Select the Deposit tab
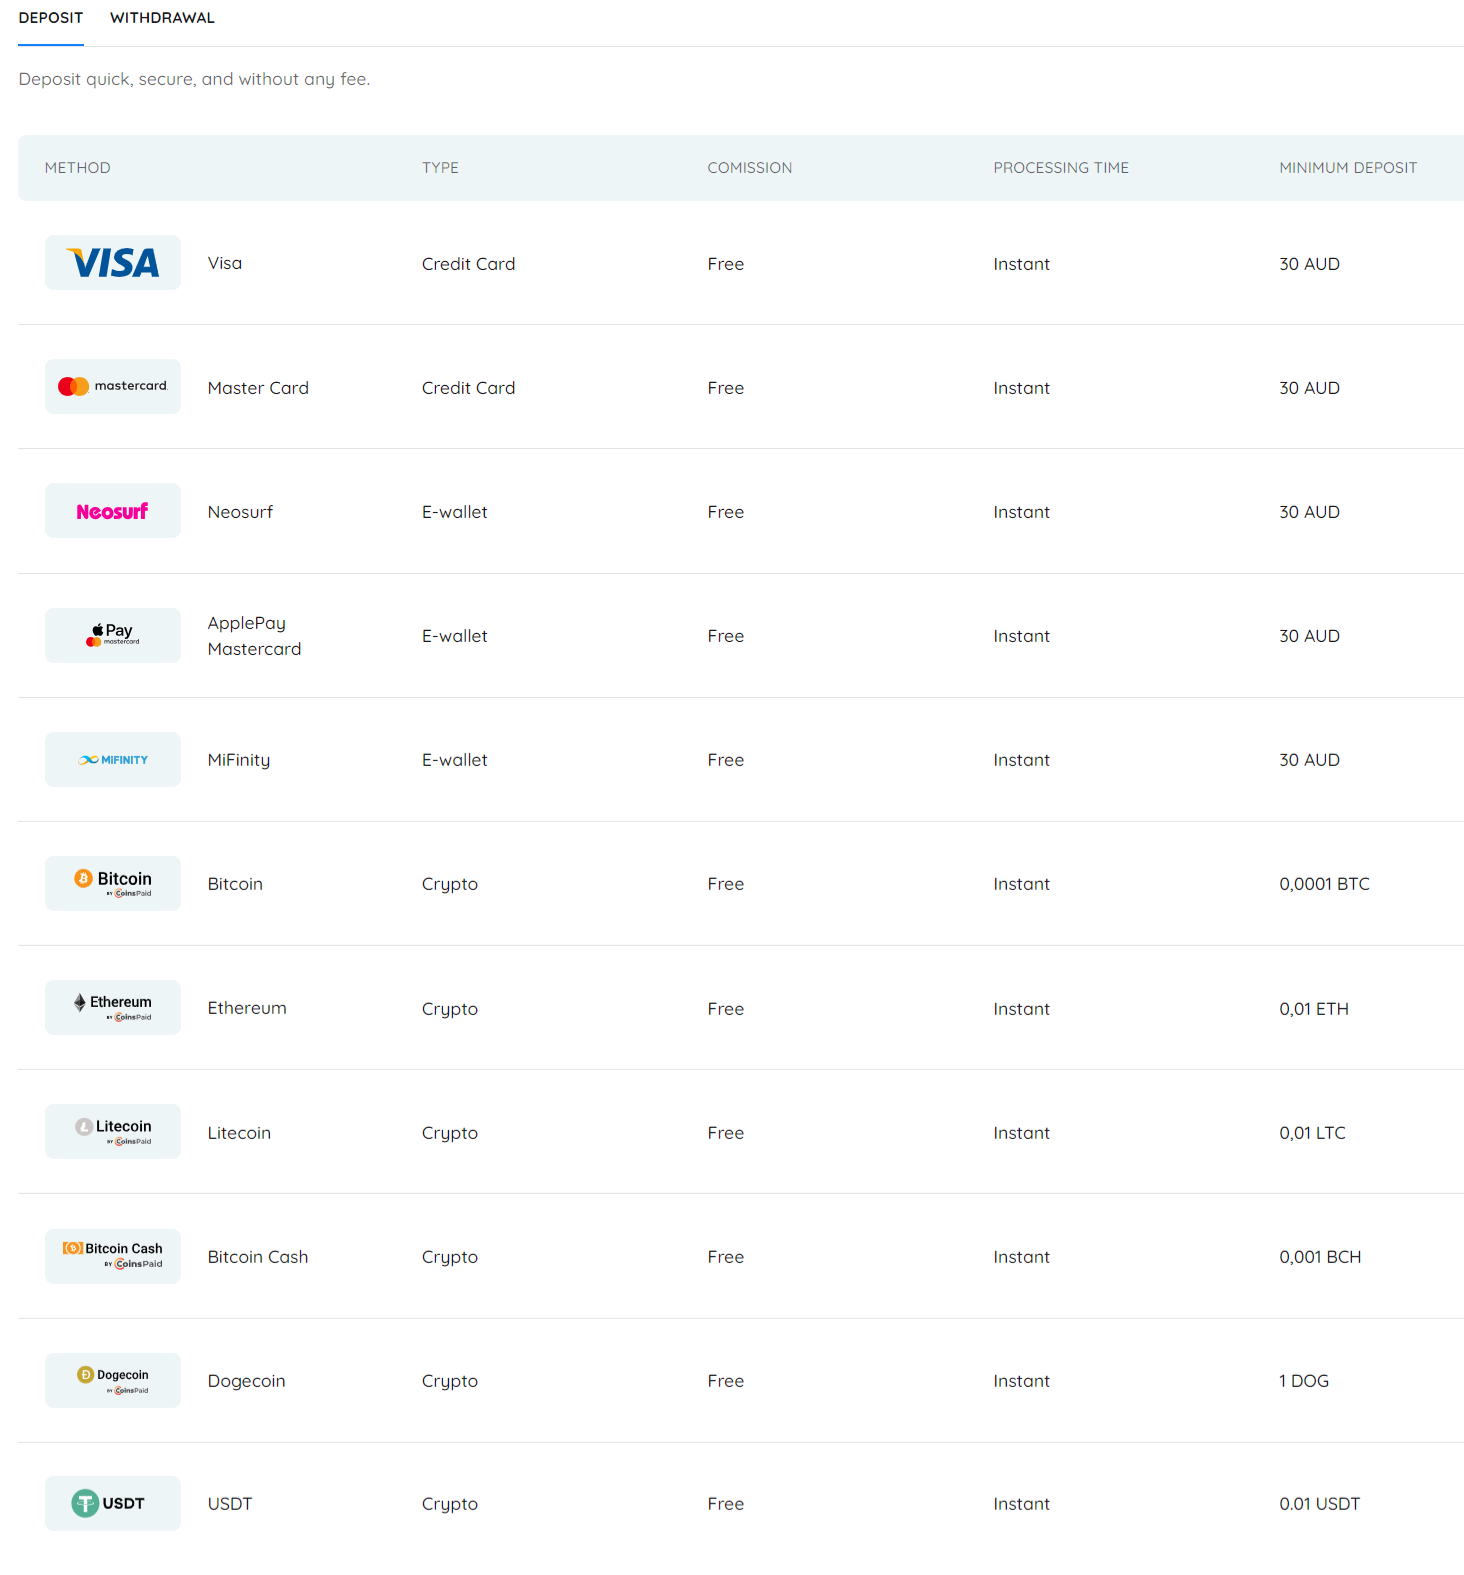The height and width of the screenshot is (1575, 1464). [x=51, y=18]
